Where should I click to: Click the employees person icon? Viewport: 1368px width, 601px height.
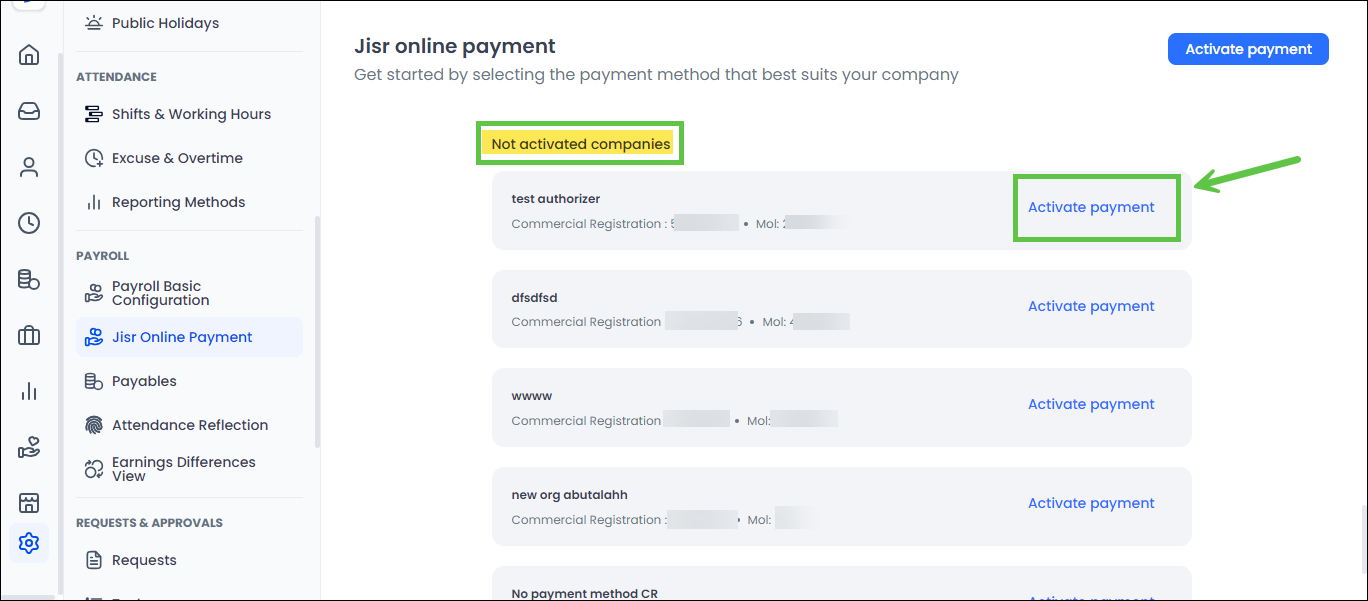(29, 167)
